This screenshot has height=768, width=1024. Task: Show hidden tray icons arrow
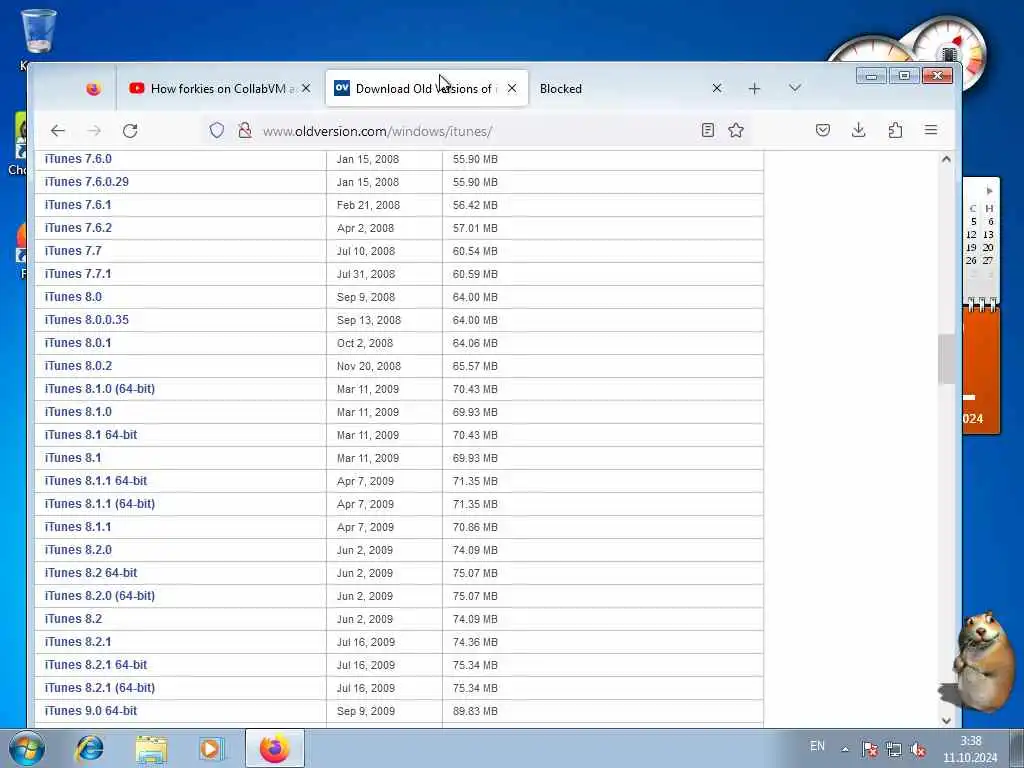click(845, 749)
